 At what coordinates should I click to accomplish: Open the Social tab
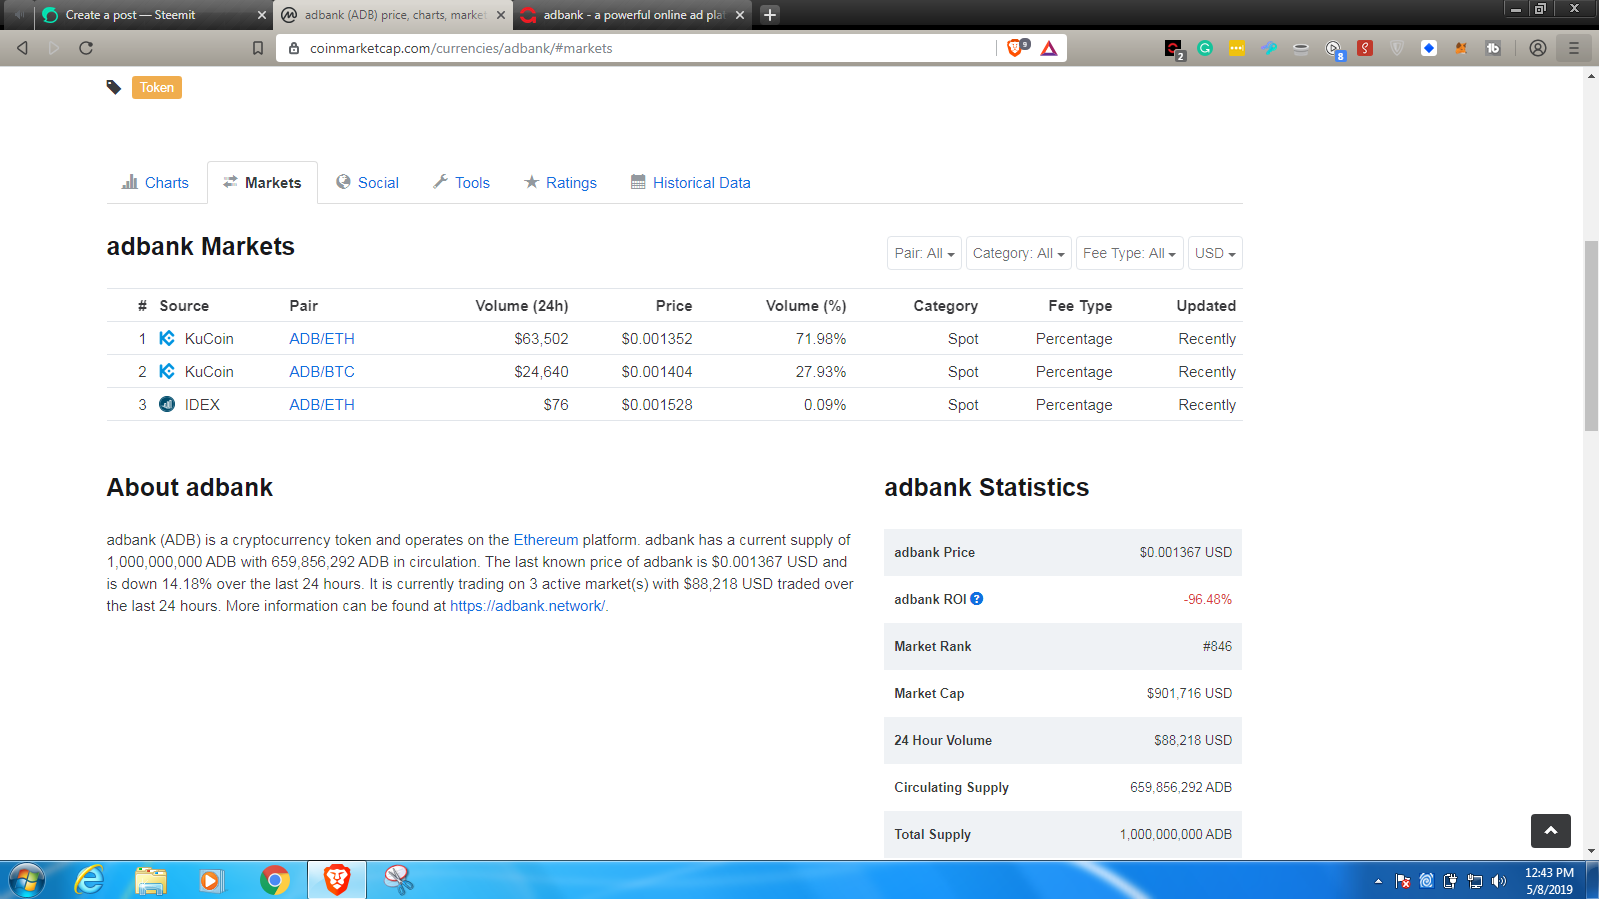point(367,183)
